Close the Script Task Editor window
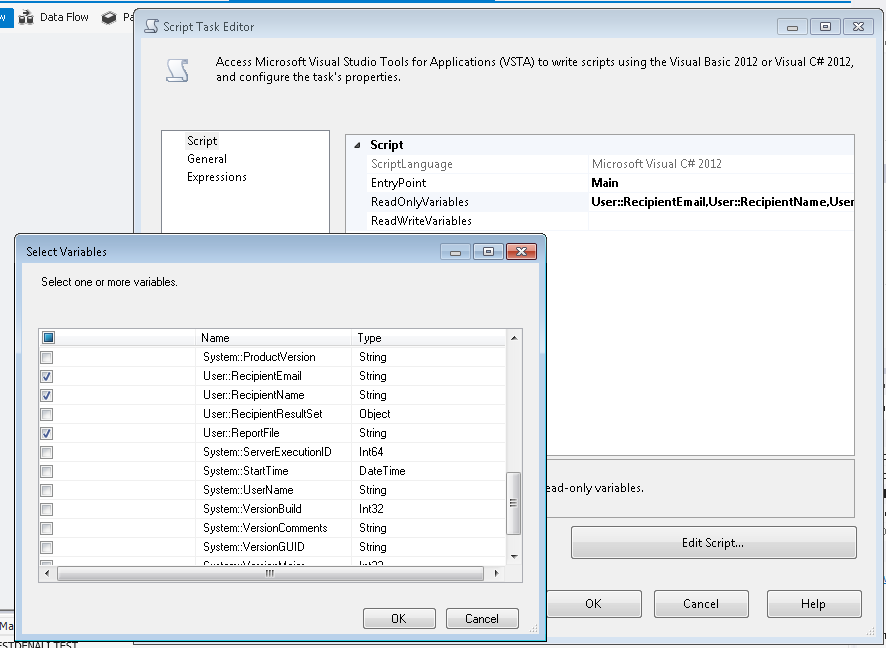Screen dimensions: 886x648 [858, 27]
